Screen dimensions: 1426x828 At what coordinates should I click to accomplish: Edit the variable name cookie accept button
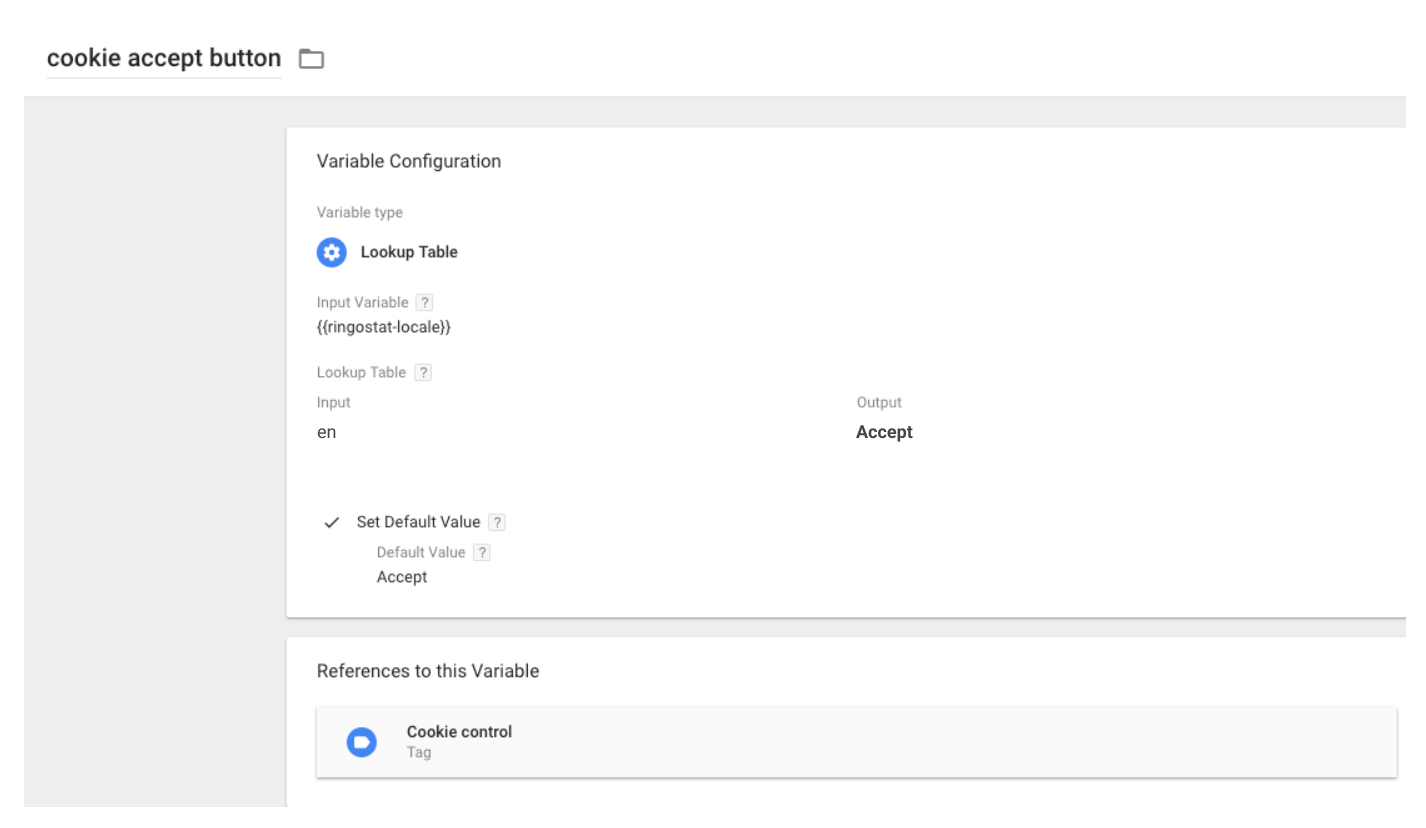coord(164,58)
